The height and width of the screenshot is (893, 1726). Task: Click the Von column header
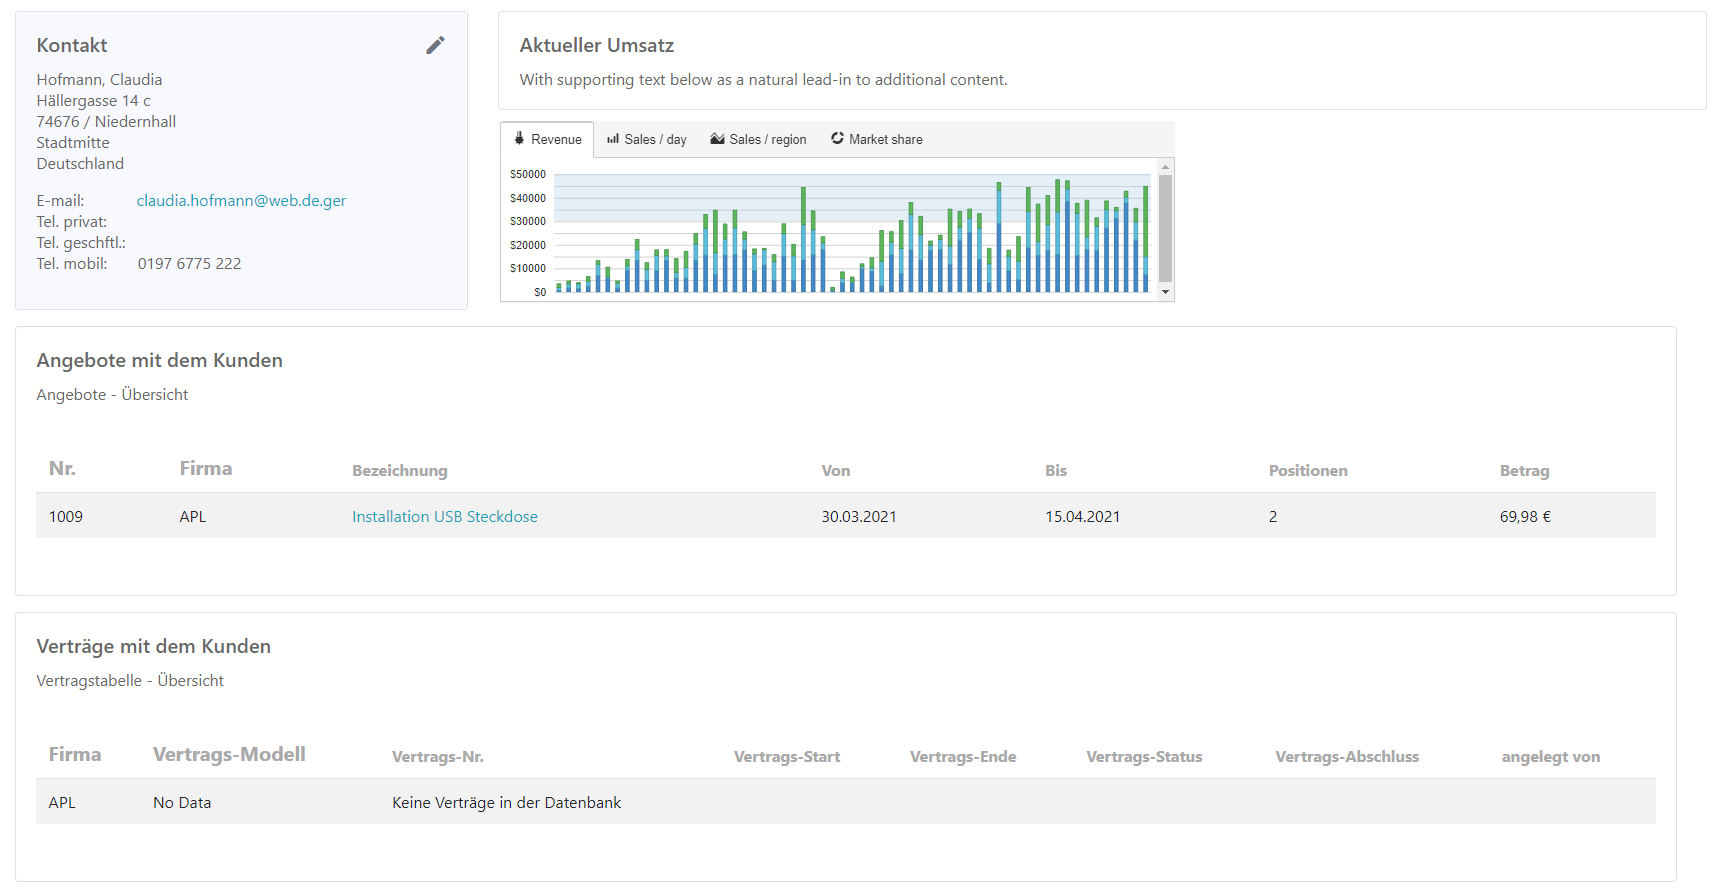pyautogui.click(x=836, y=470)
